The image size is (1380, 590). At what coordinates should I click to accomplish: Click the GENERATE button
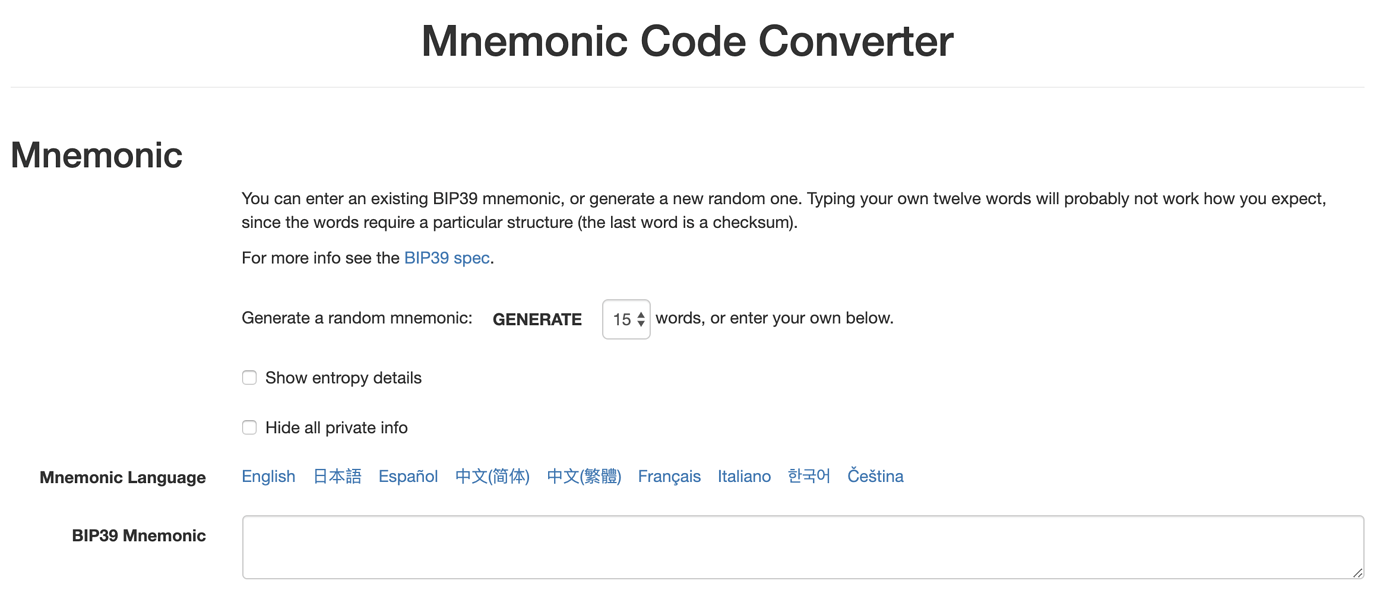pyautogui.click(x=537, y=319)
